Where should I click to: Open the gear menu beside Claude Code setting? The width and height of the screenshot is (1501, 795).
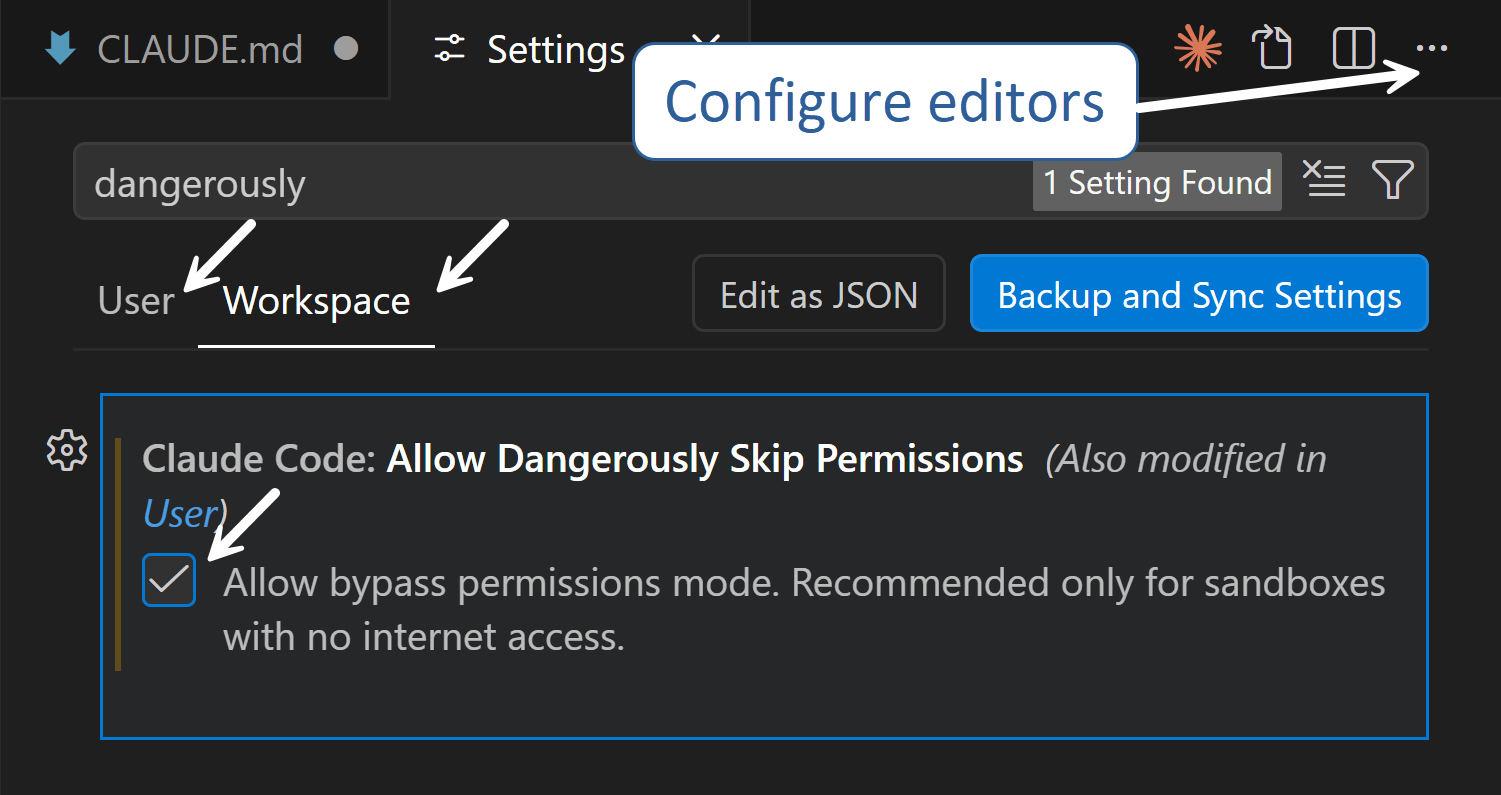pos(67,450)
